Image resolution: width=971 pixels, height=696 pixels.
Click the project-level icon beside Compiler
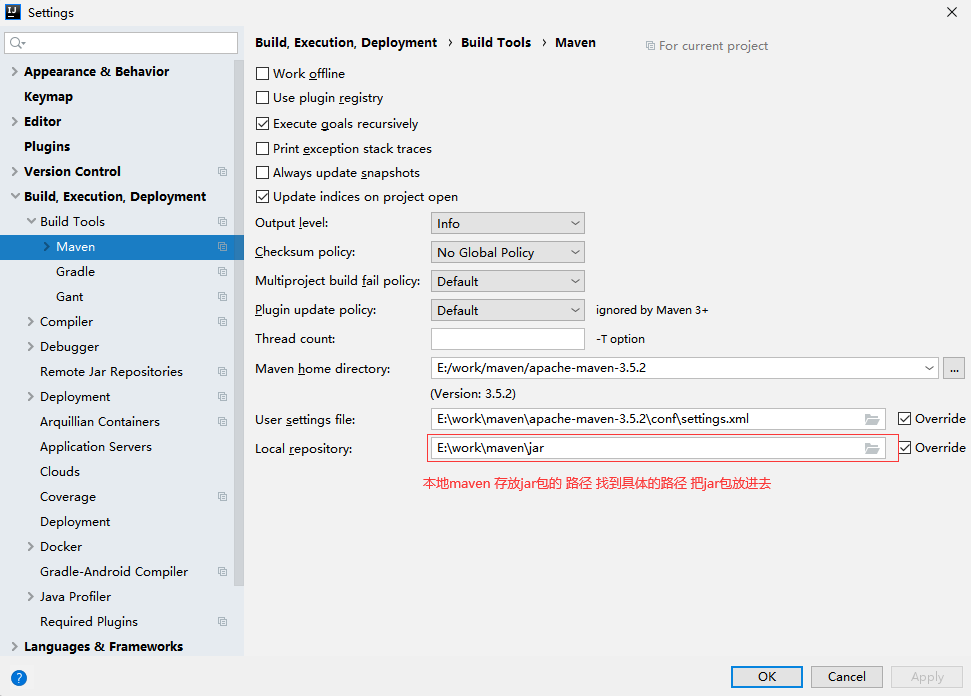click(222, 322)
